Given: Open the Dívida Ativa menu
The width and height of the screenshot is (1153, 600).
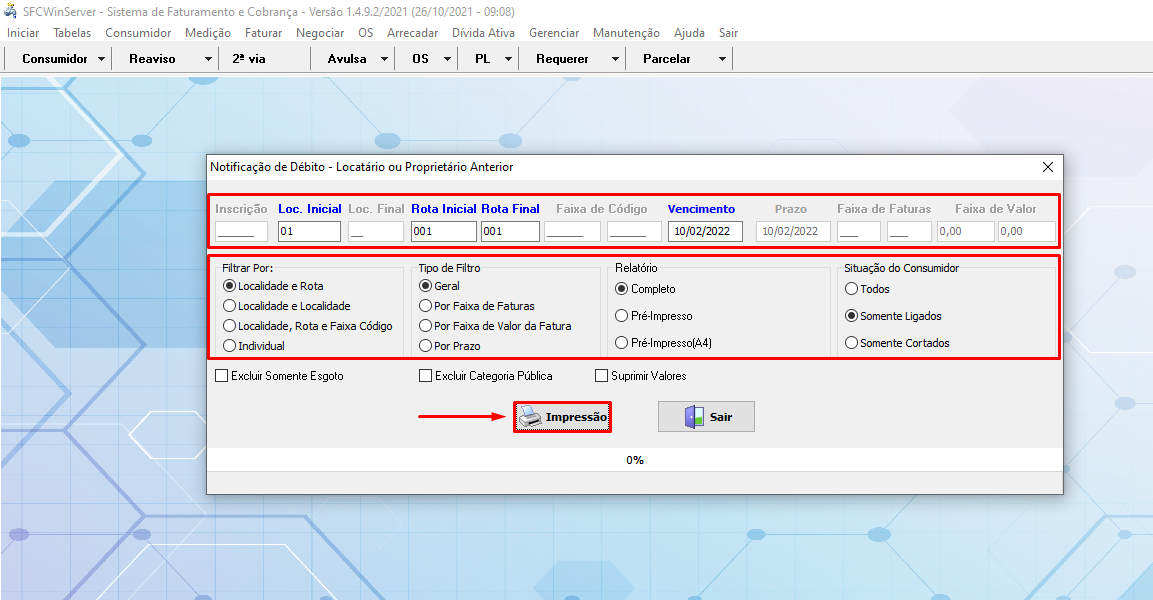Looking at the screenshot, I should point(483,33).
